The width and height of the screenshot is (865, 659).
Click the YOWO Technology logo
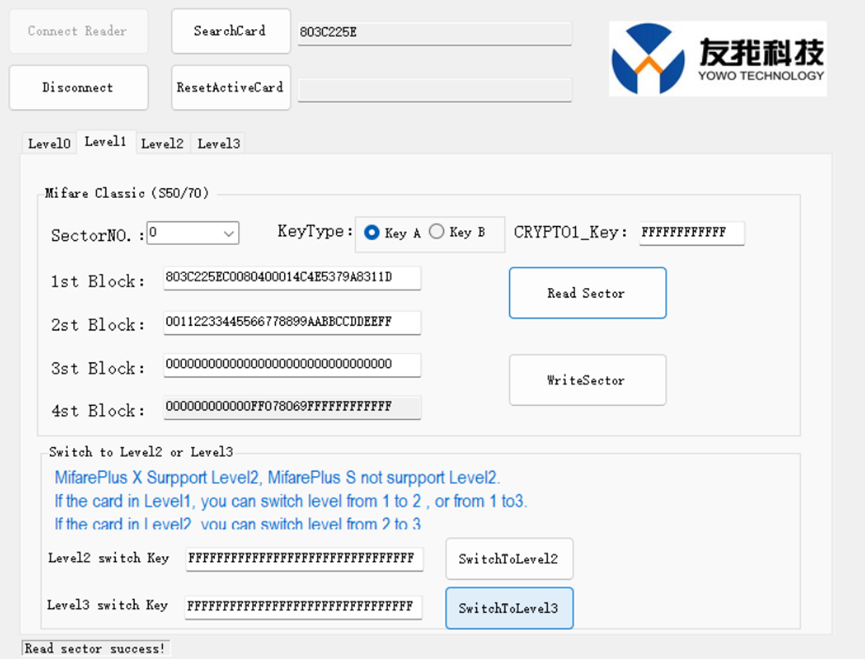[717, 59]
